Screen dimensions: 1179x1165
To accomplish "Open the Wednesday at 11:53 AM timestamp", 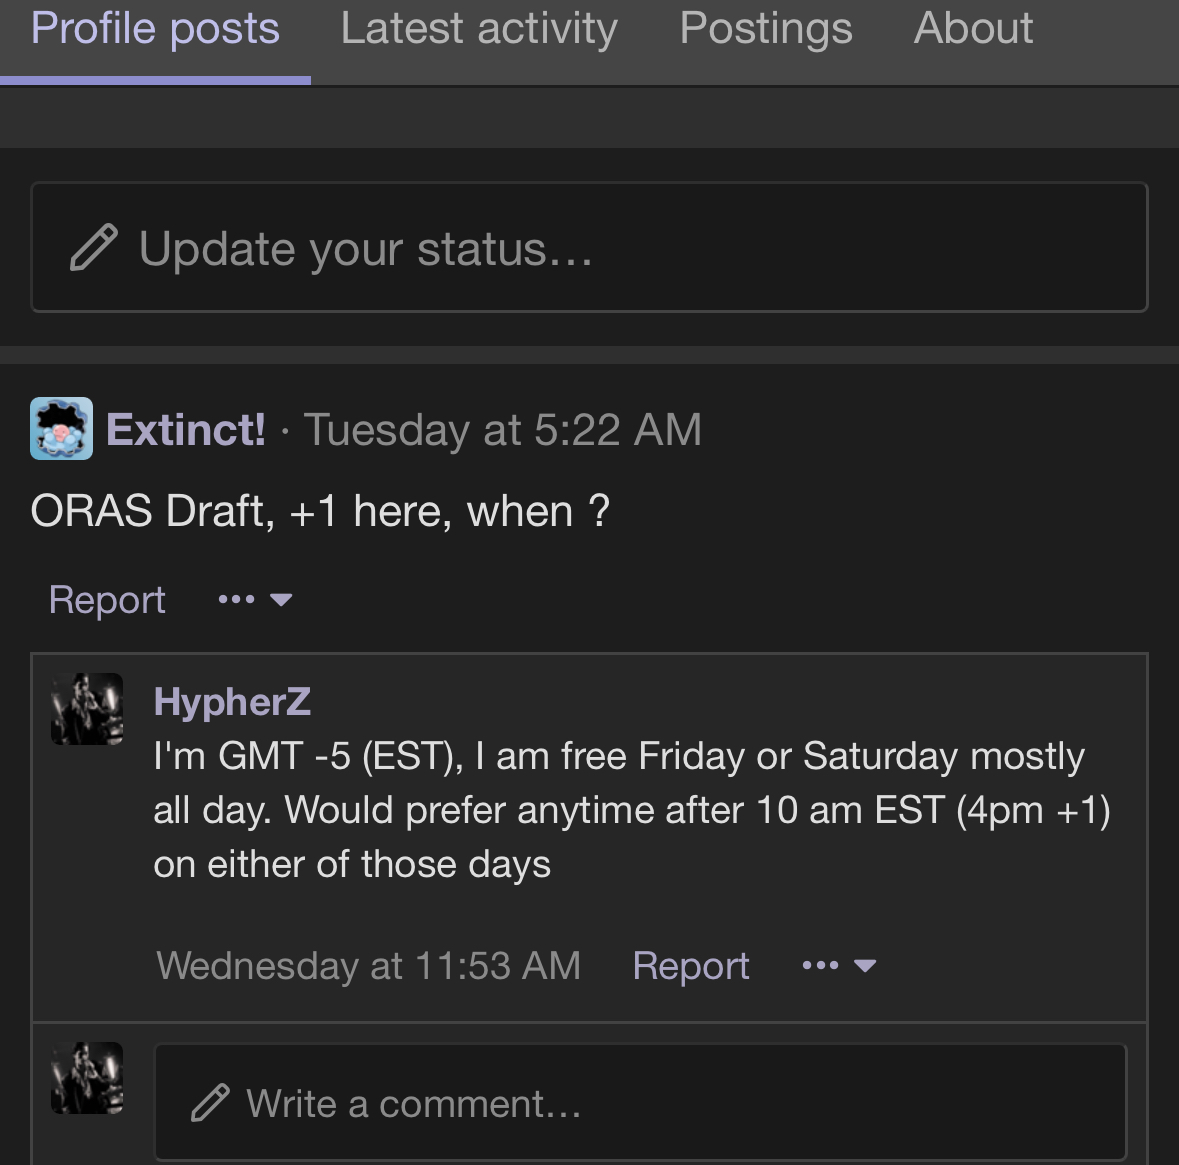I will tap(368, 966).
